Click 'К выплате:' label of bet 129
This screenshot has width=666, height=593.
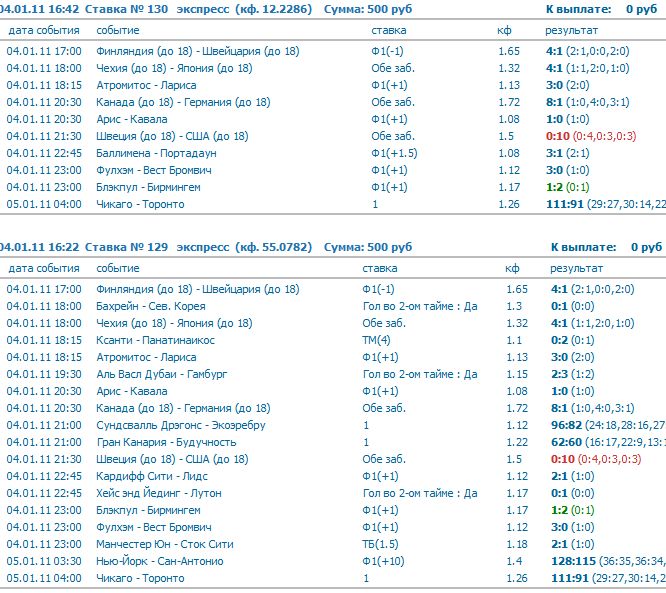(584, 247)
